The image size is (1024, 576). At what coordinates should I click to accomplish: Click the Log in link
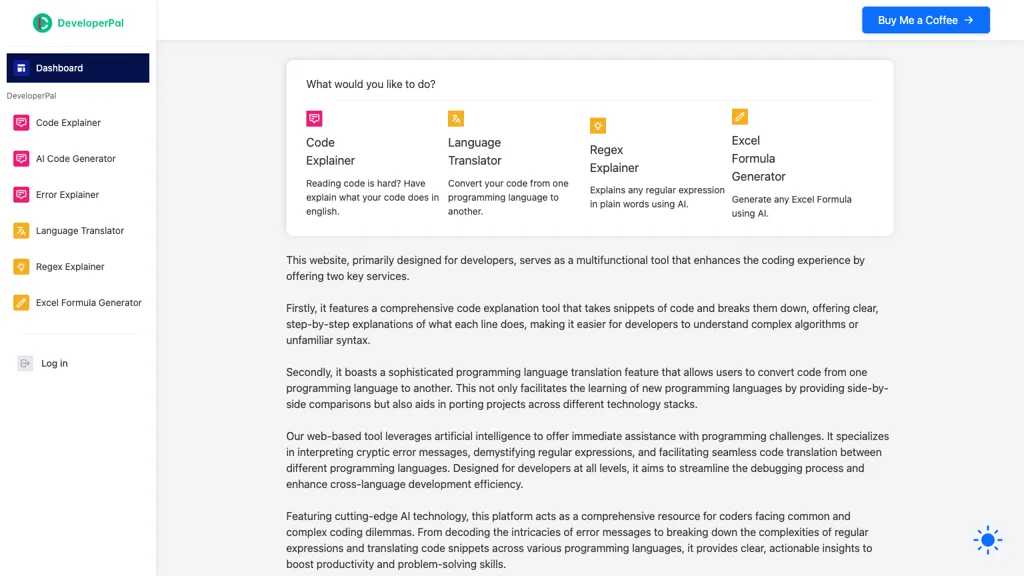click(x=54, y=363)
